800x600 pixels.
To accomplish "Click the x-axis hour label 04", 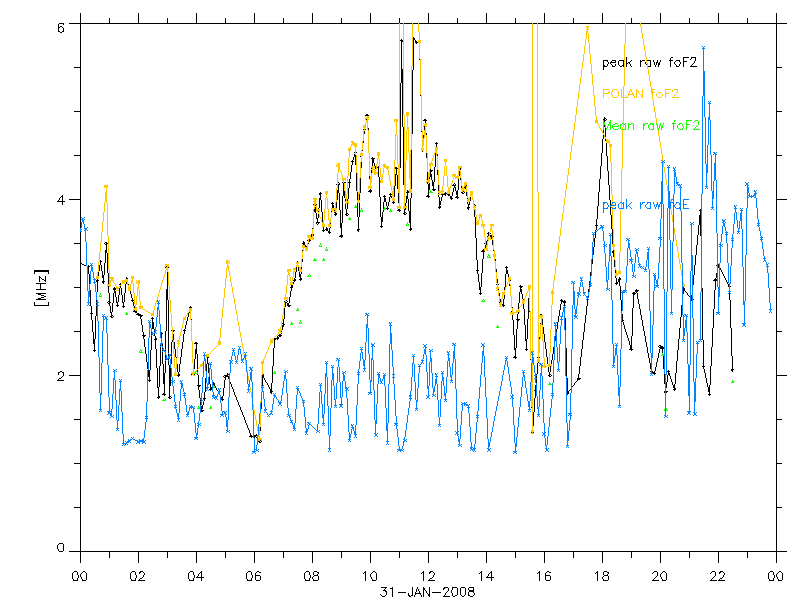I will (x=195, y=577).
